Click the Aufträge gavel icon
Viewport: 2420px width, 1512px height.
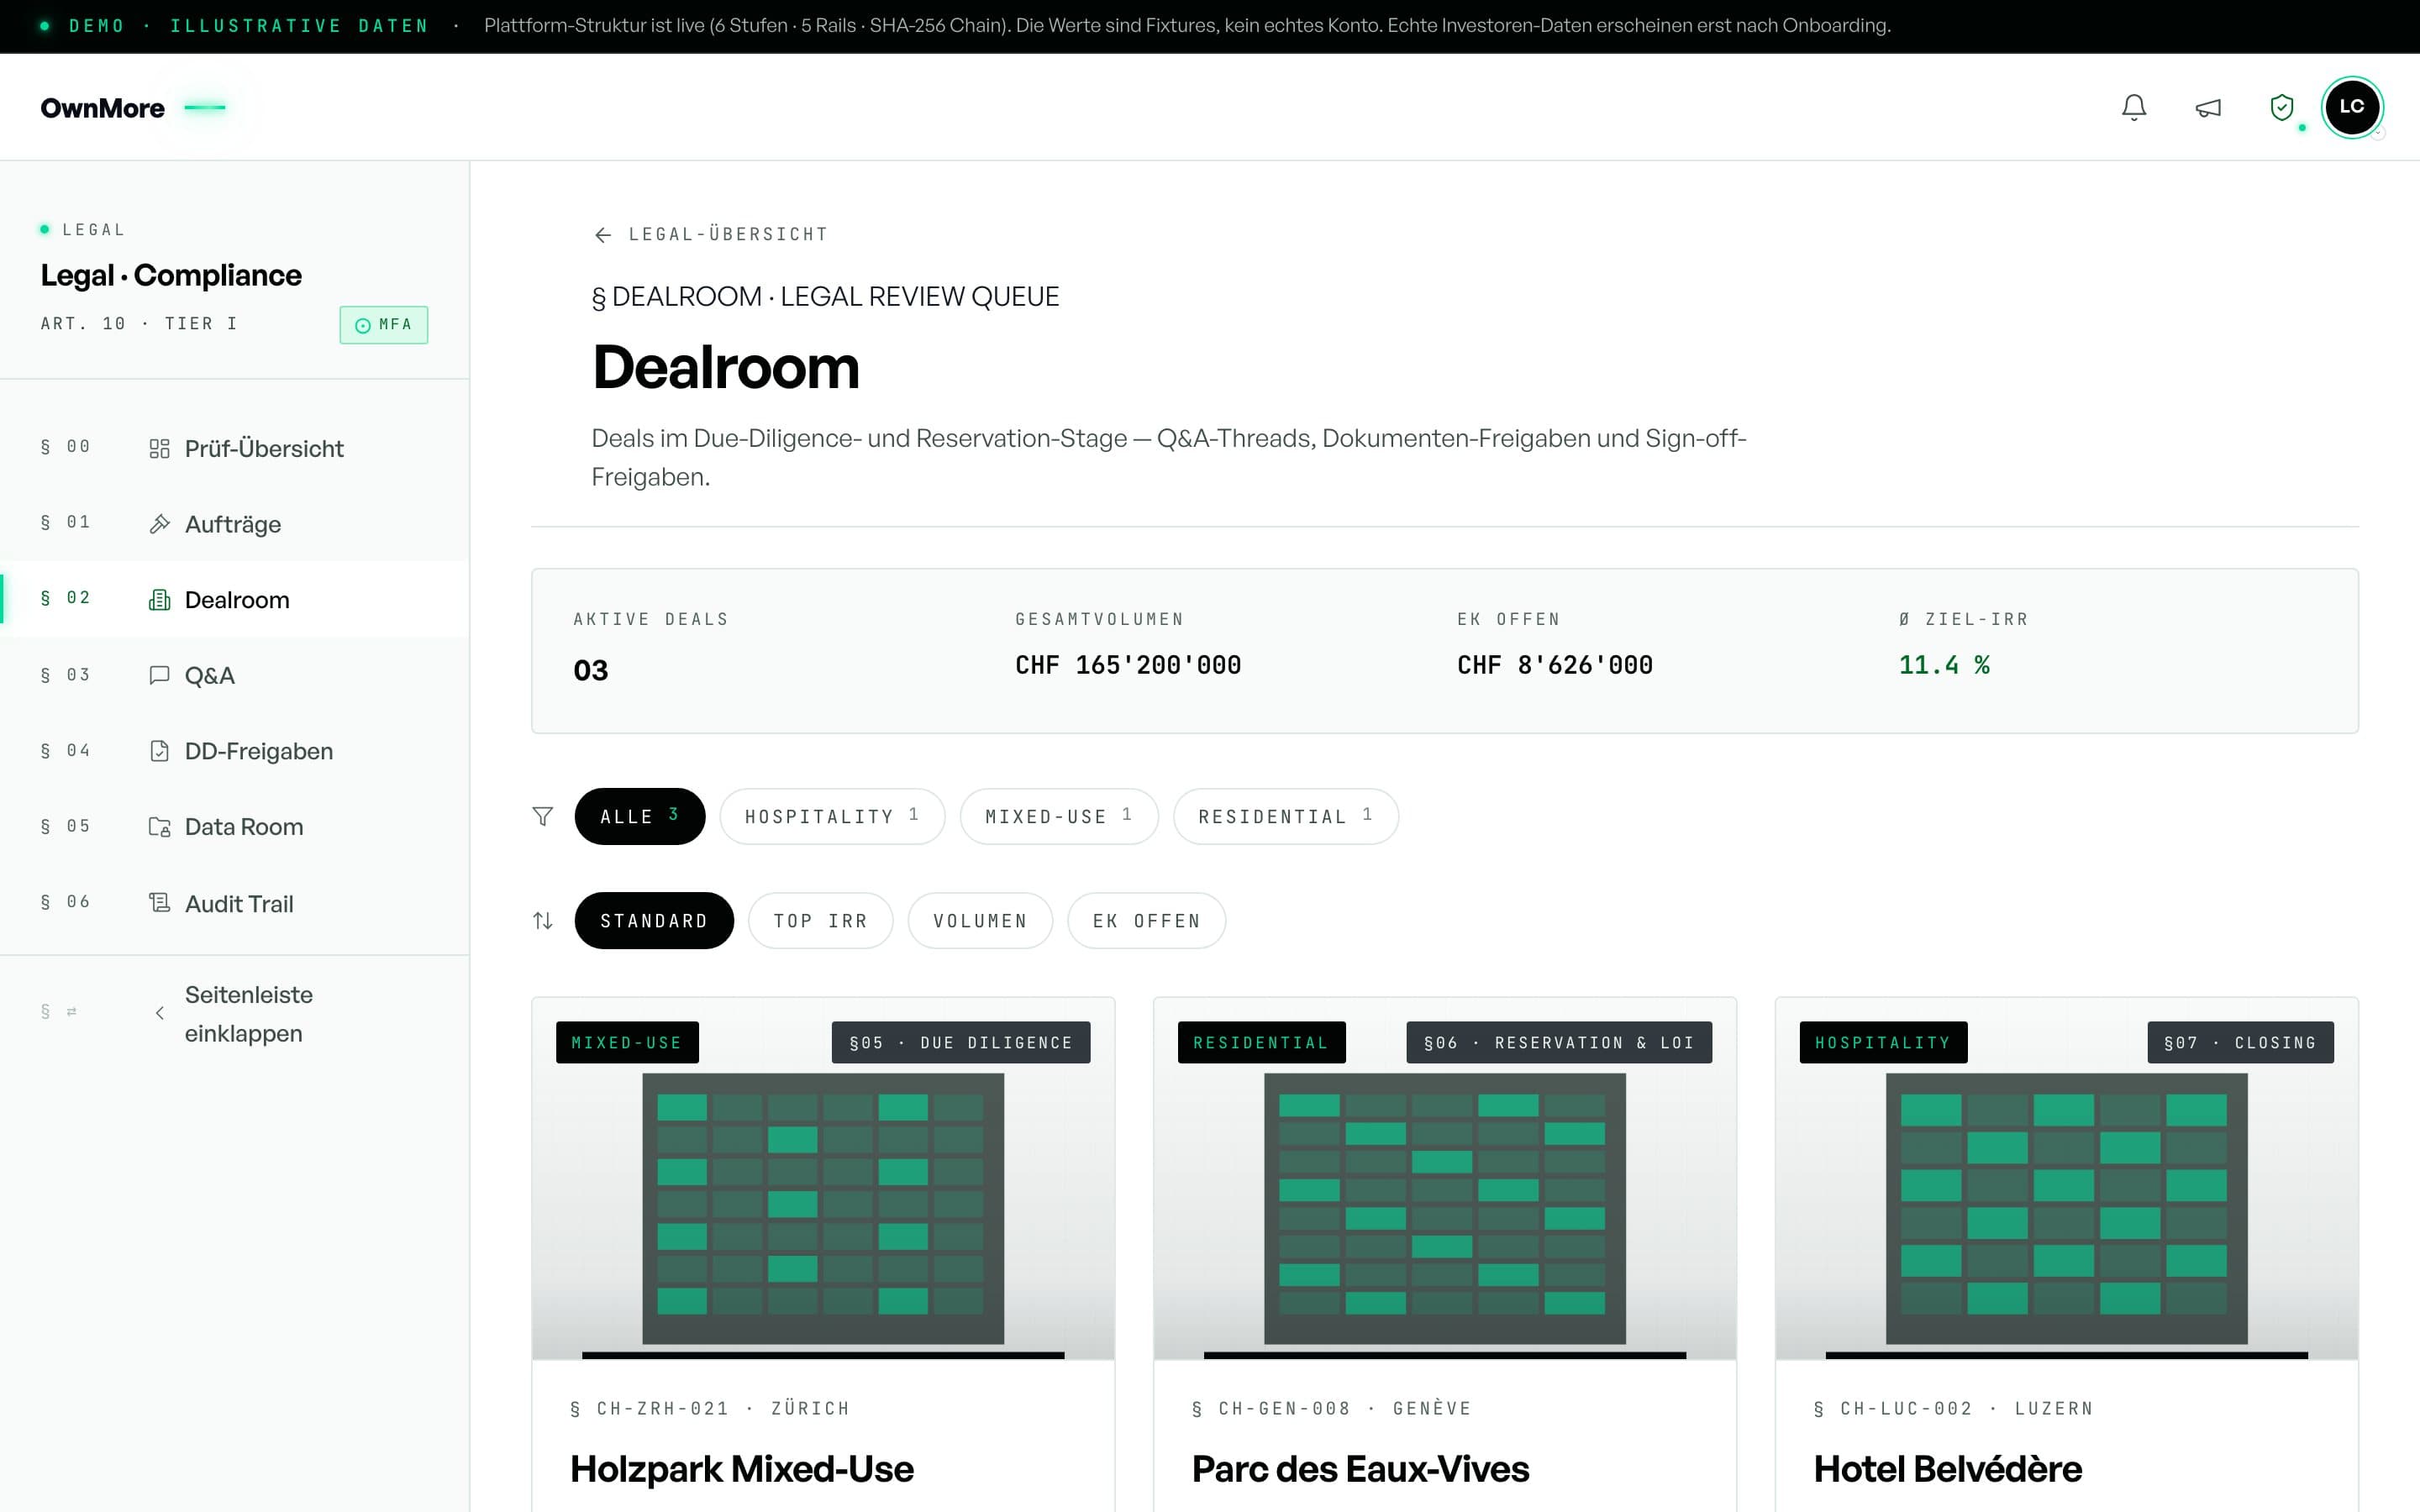tap(159, 524)
